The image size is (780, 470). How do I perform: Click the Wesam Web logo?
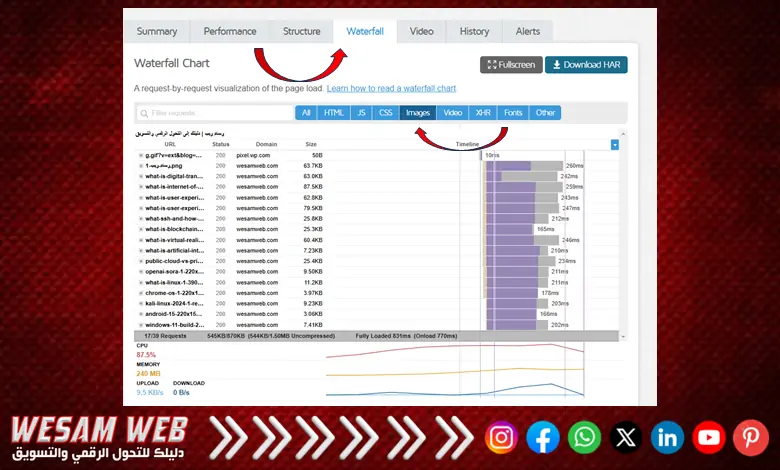coord(99,437)
